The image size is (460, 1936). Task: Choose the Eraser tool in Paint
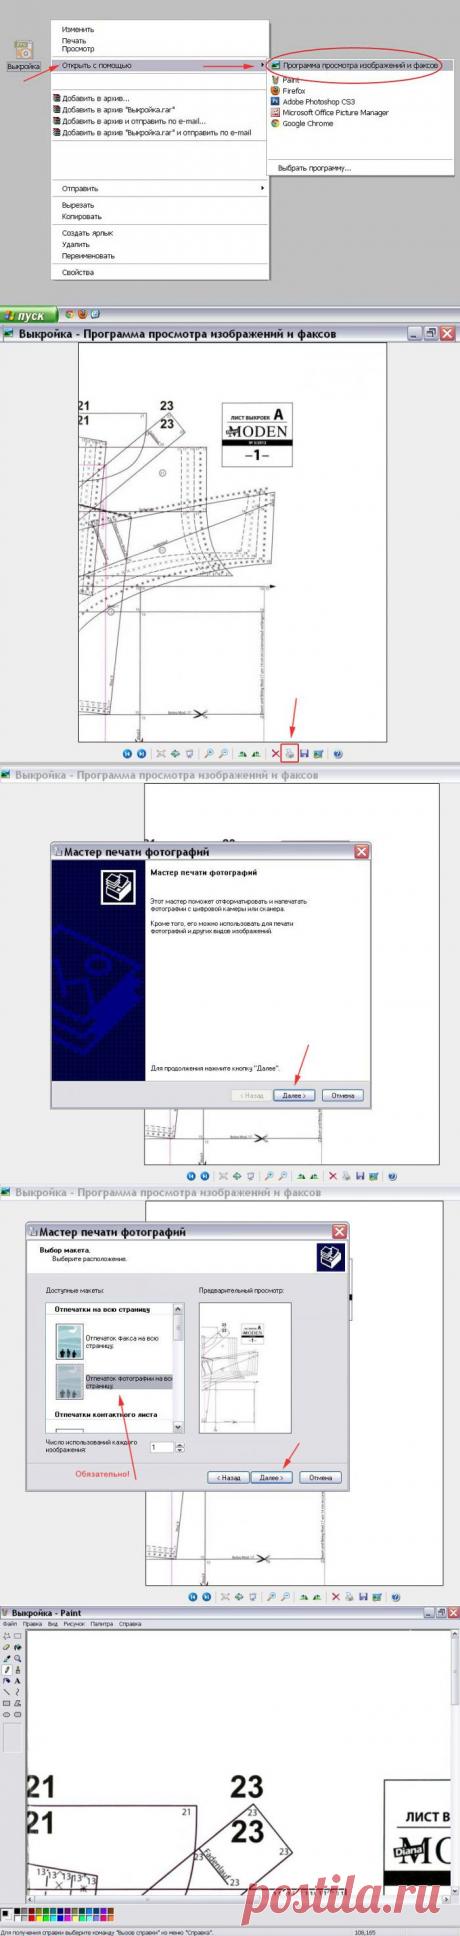pyautogui.click(x=6, y=1647)
